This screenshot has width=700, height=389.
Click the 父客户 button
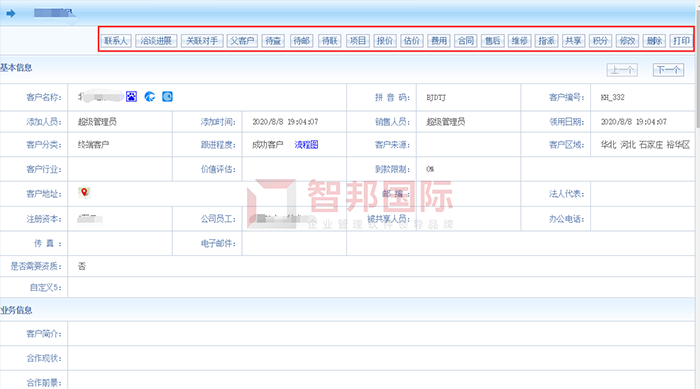click(242, 41)
